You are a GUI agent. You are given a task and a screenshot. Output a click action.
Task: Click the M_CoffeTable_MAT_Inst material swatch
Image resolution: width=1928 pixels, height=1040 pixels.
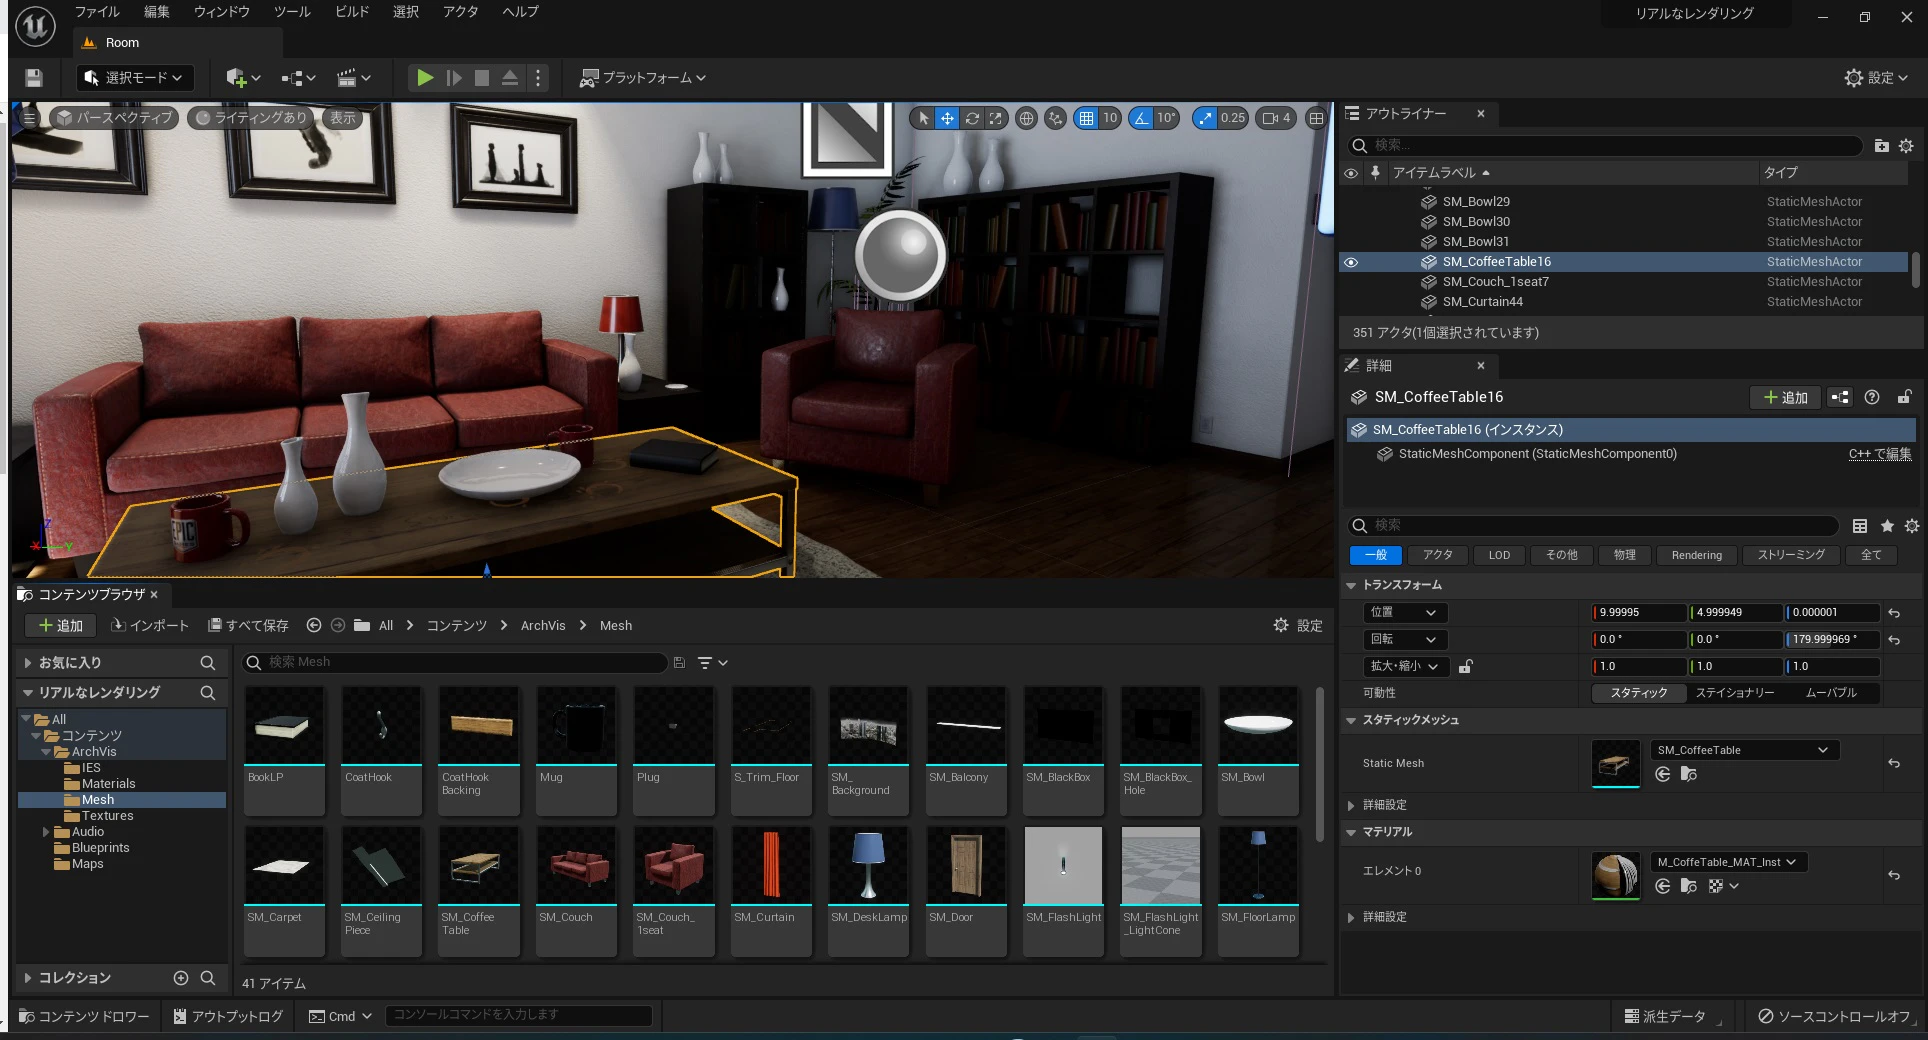pos(1615,875)
